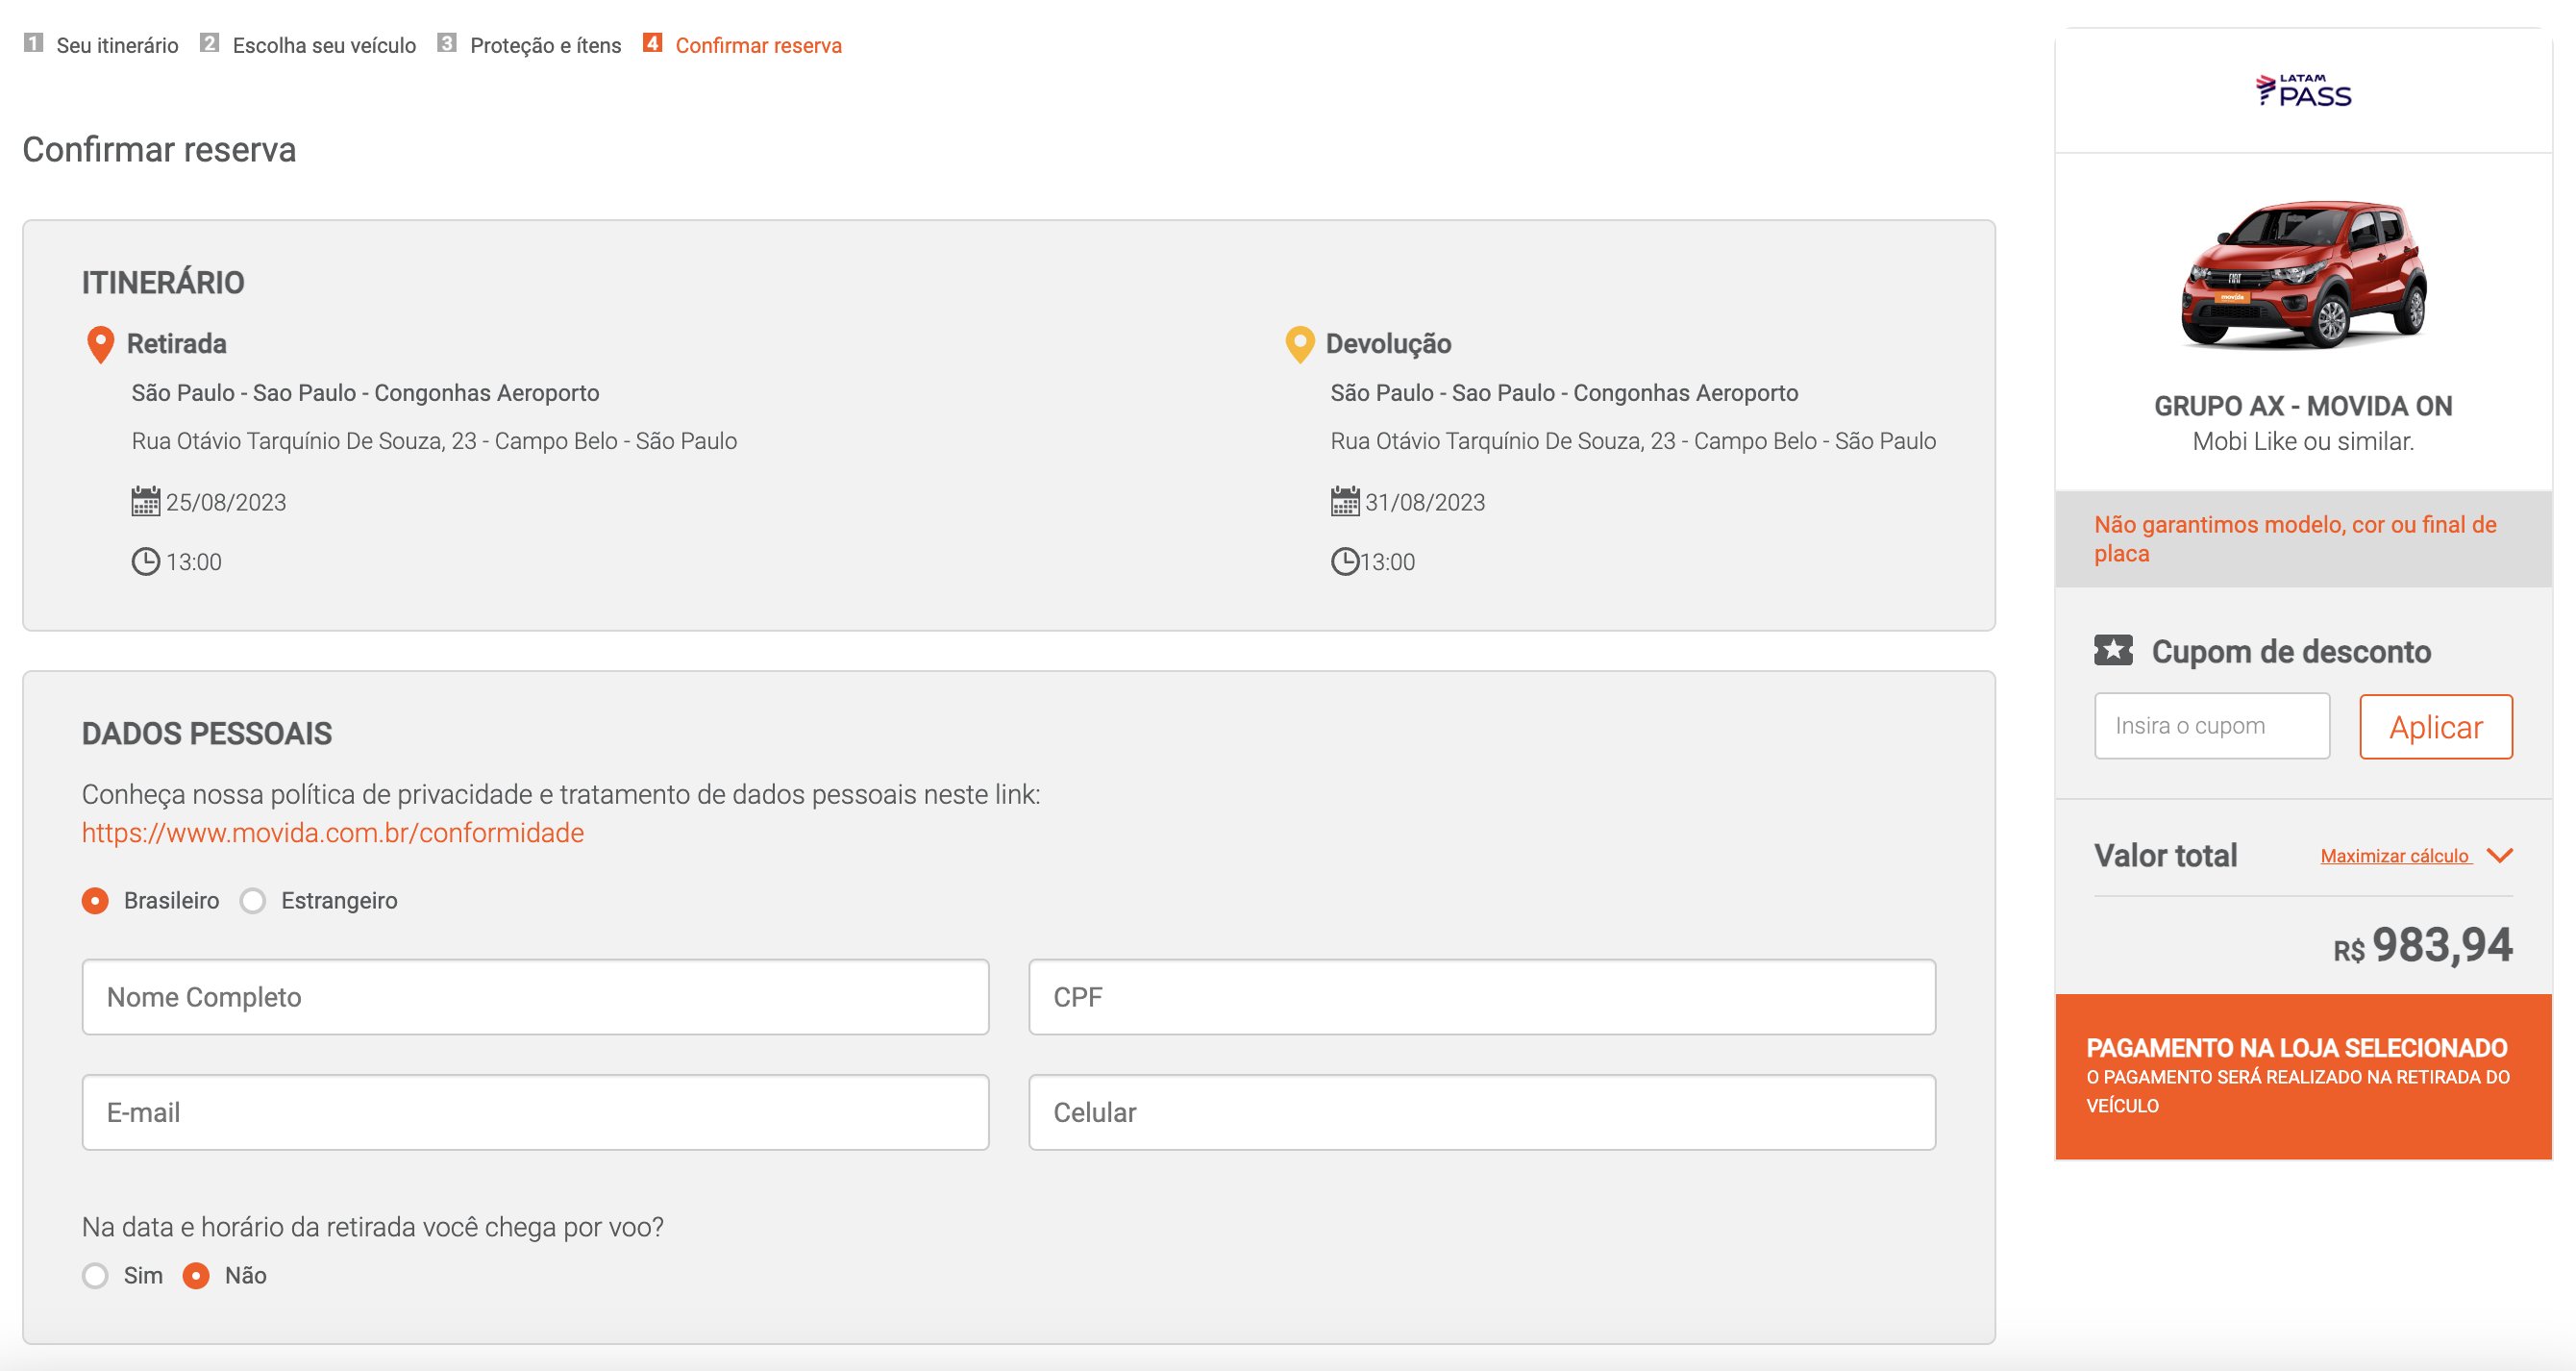Screen dimensions: 2576x1371
Task: Apply the discount coupon with Aplicar
Action: pyautogui.click(x=2435, y=727)
